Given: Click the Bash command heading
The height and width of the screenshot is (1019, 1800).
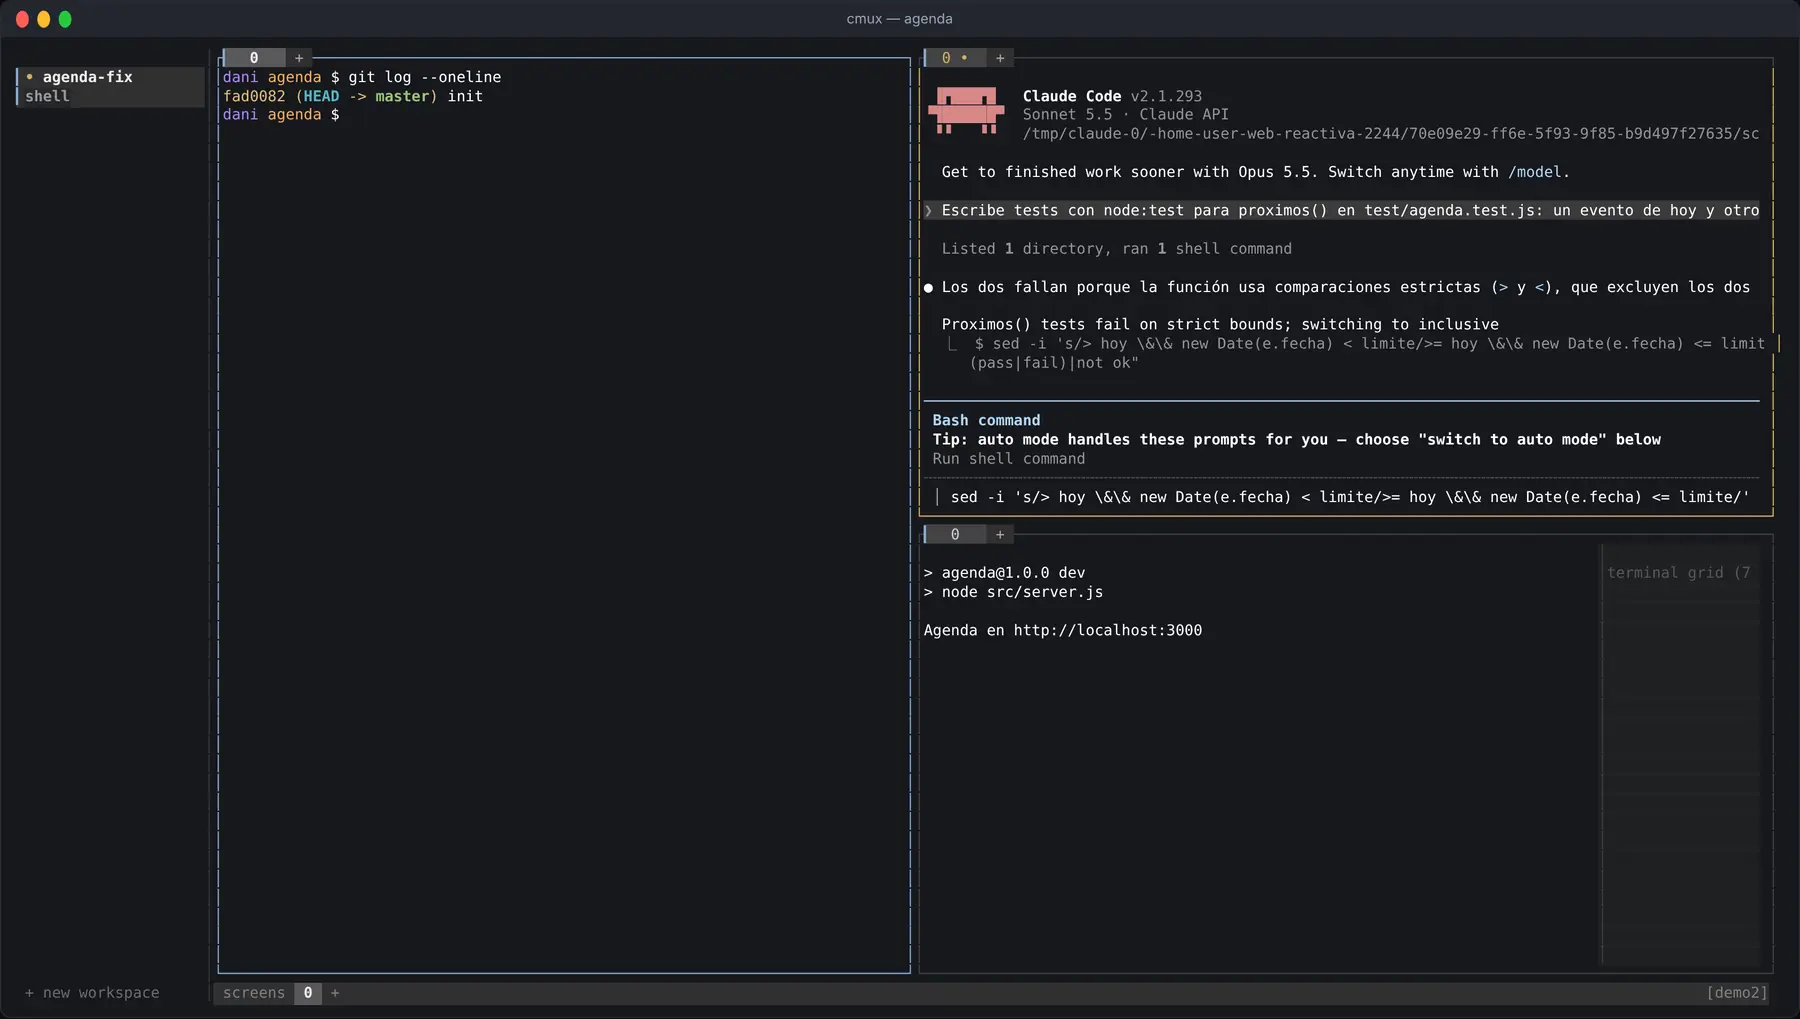Looking at the screenshot, I should coord(986,421).
